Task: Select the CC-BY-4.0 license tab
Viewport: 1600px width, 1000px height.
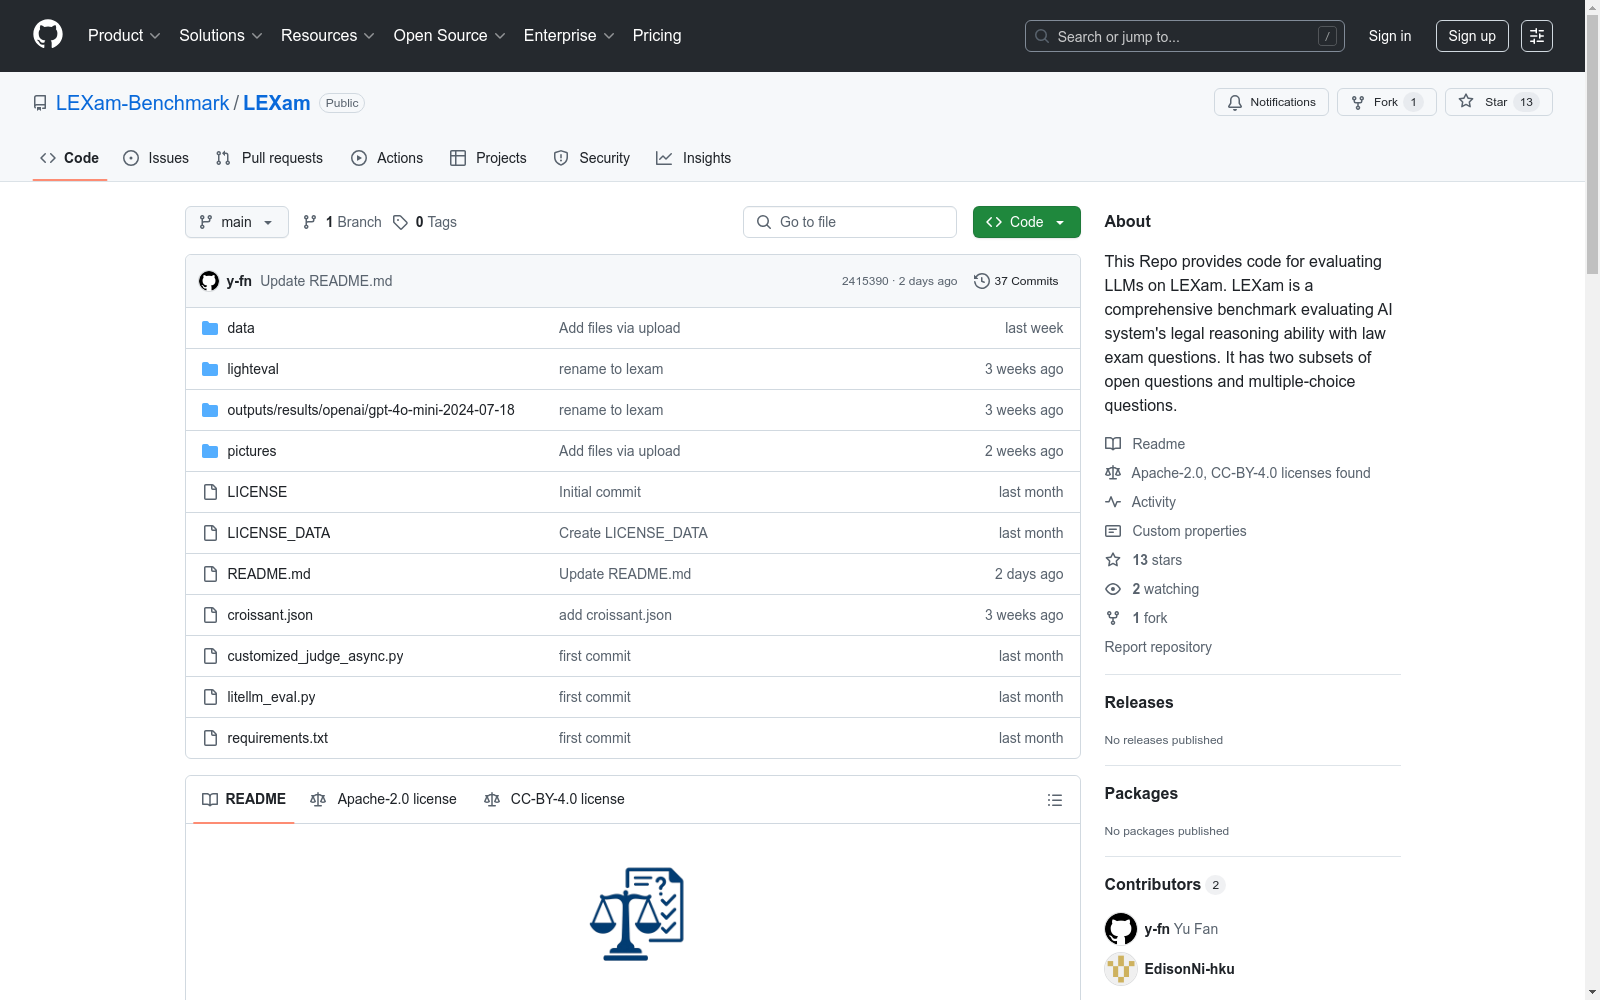Action: coord(554,799)
